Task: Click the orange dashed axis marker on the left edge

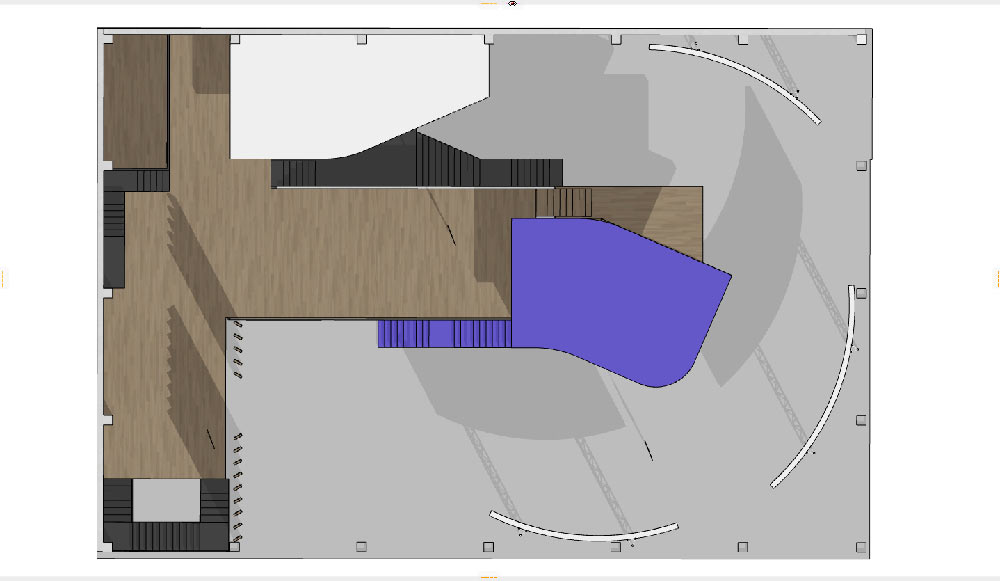Action: [3, 278]
